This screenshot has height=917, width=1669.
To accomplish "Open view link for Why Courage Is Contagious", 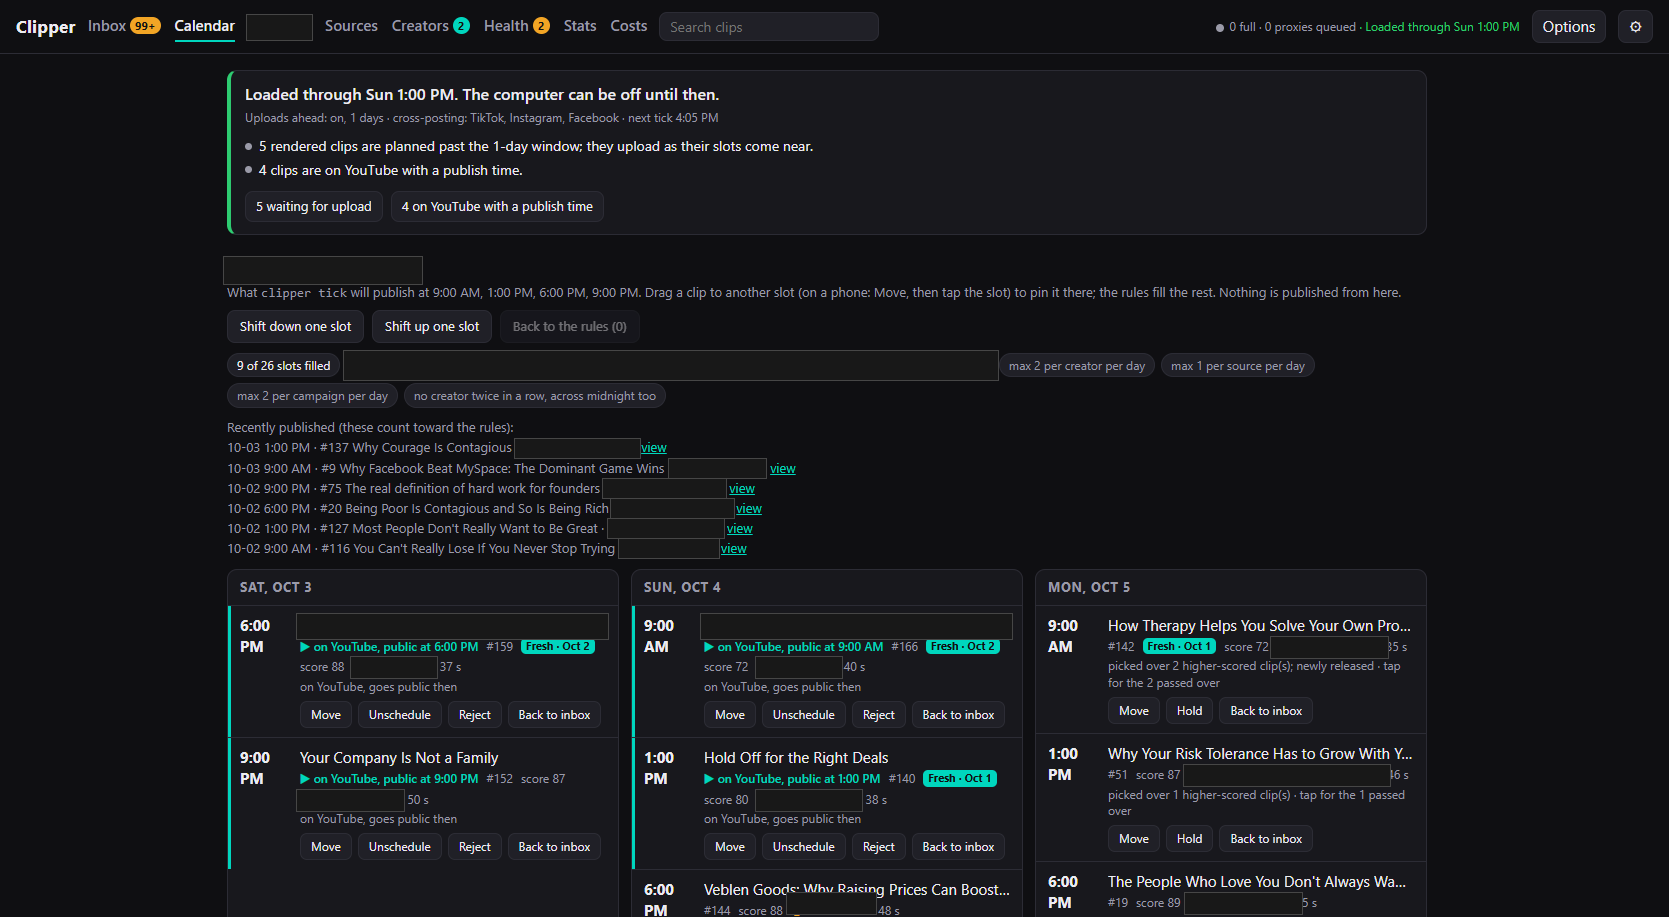I will (654, 448).
